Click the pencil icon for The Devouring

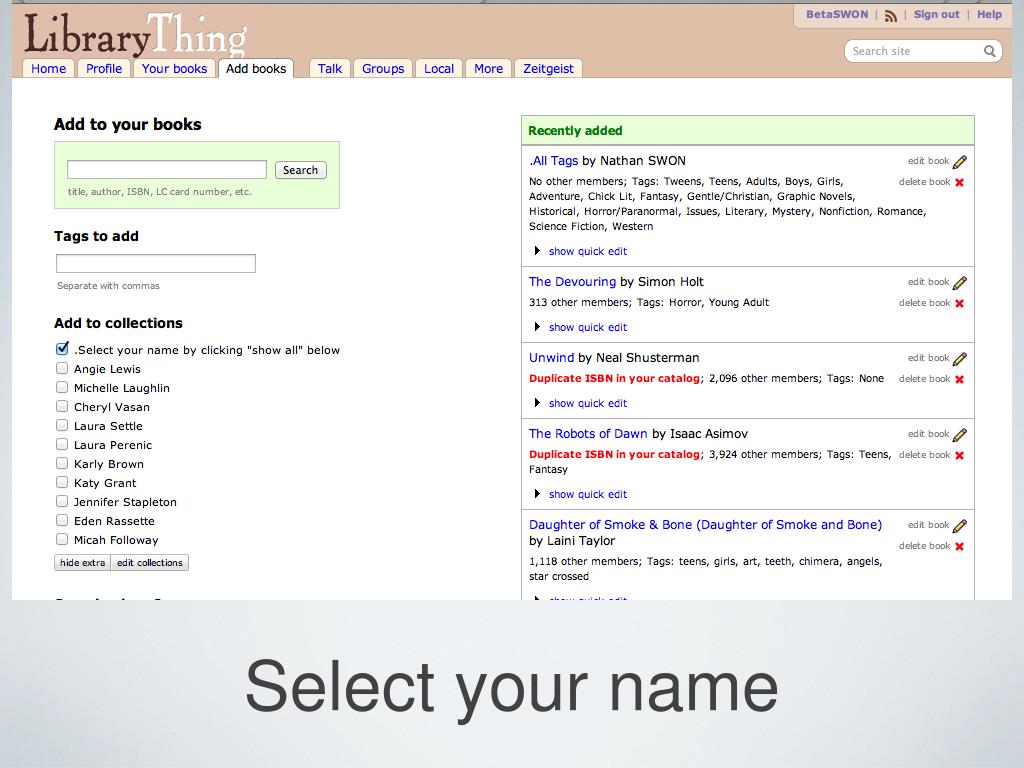[x=959, y=283]
